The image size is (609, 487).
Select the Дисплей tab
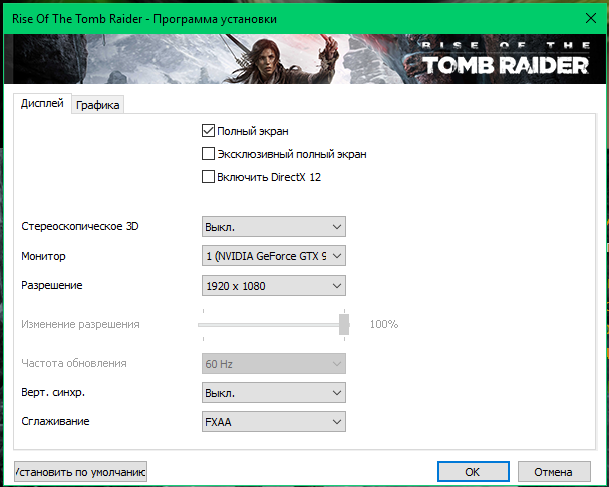coord(42,103)
